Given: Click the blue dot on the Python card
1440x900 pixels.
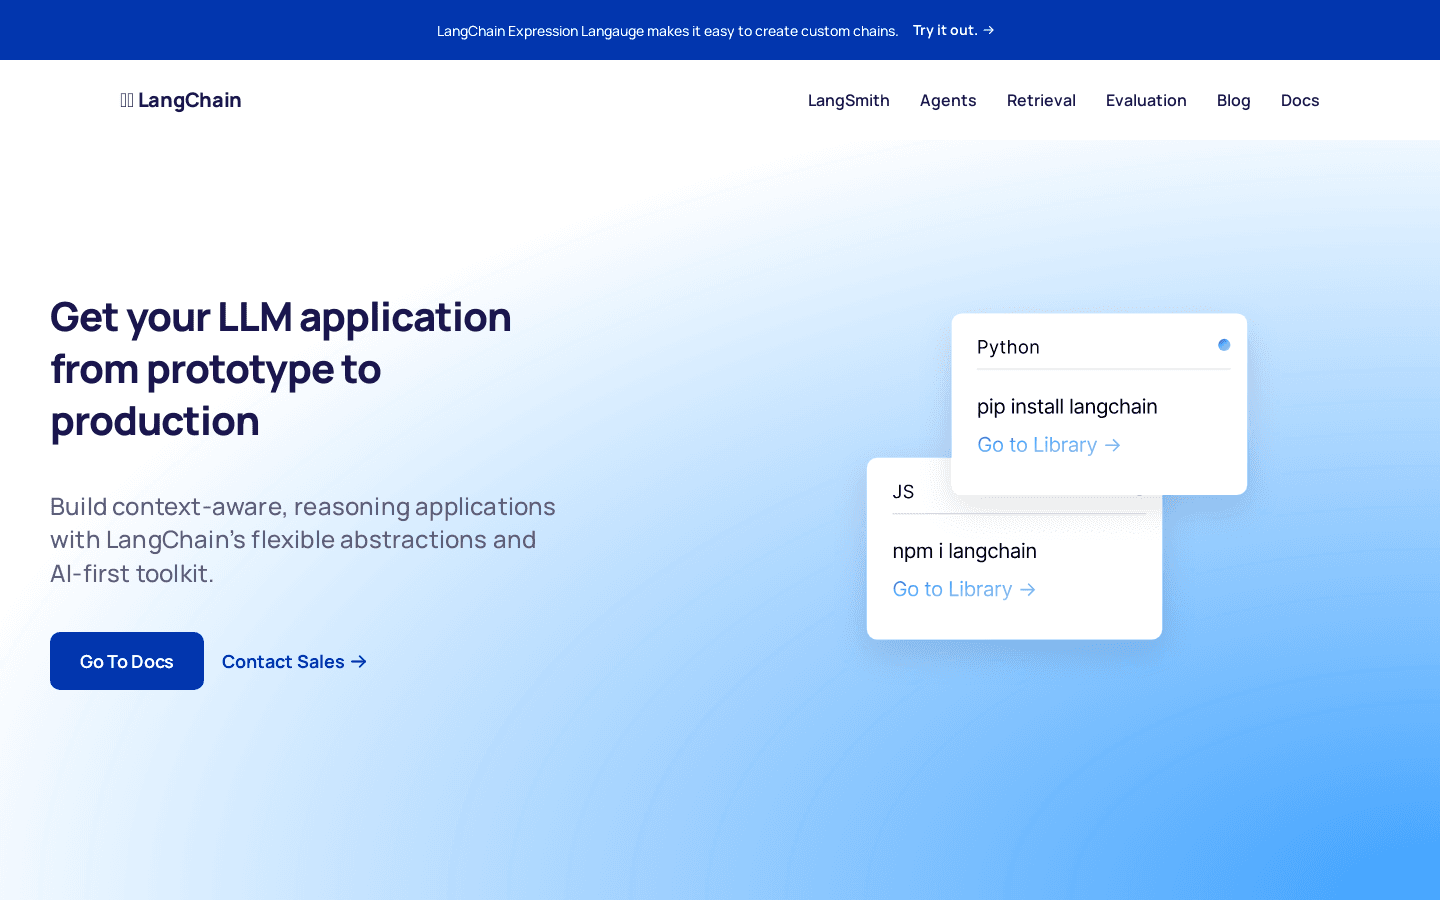Looking at the screenshot, I should [x=1224, y=344].
